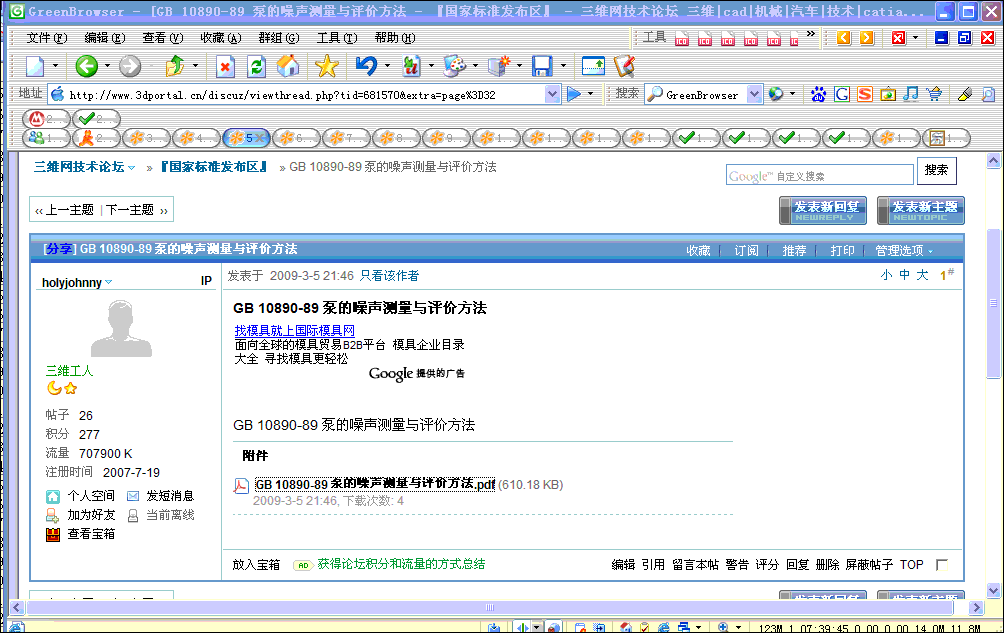Open the back button history dropdown arrow

click(x=106, y=66)
